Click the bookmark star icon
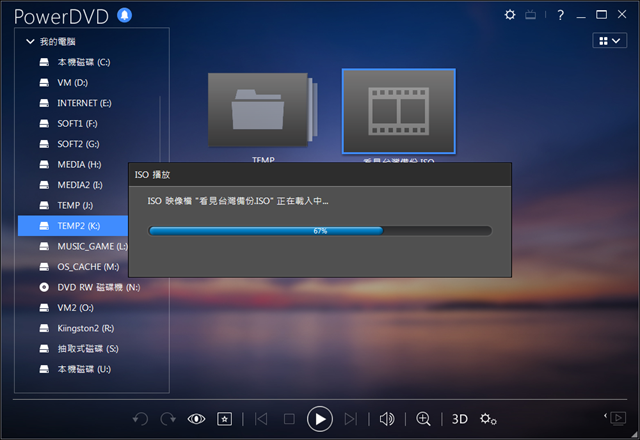 224,419
